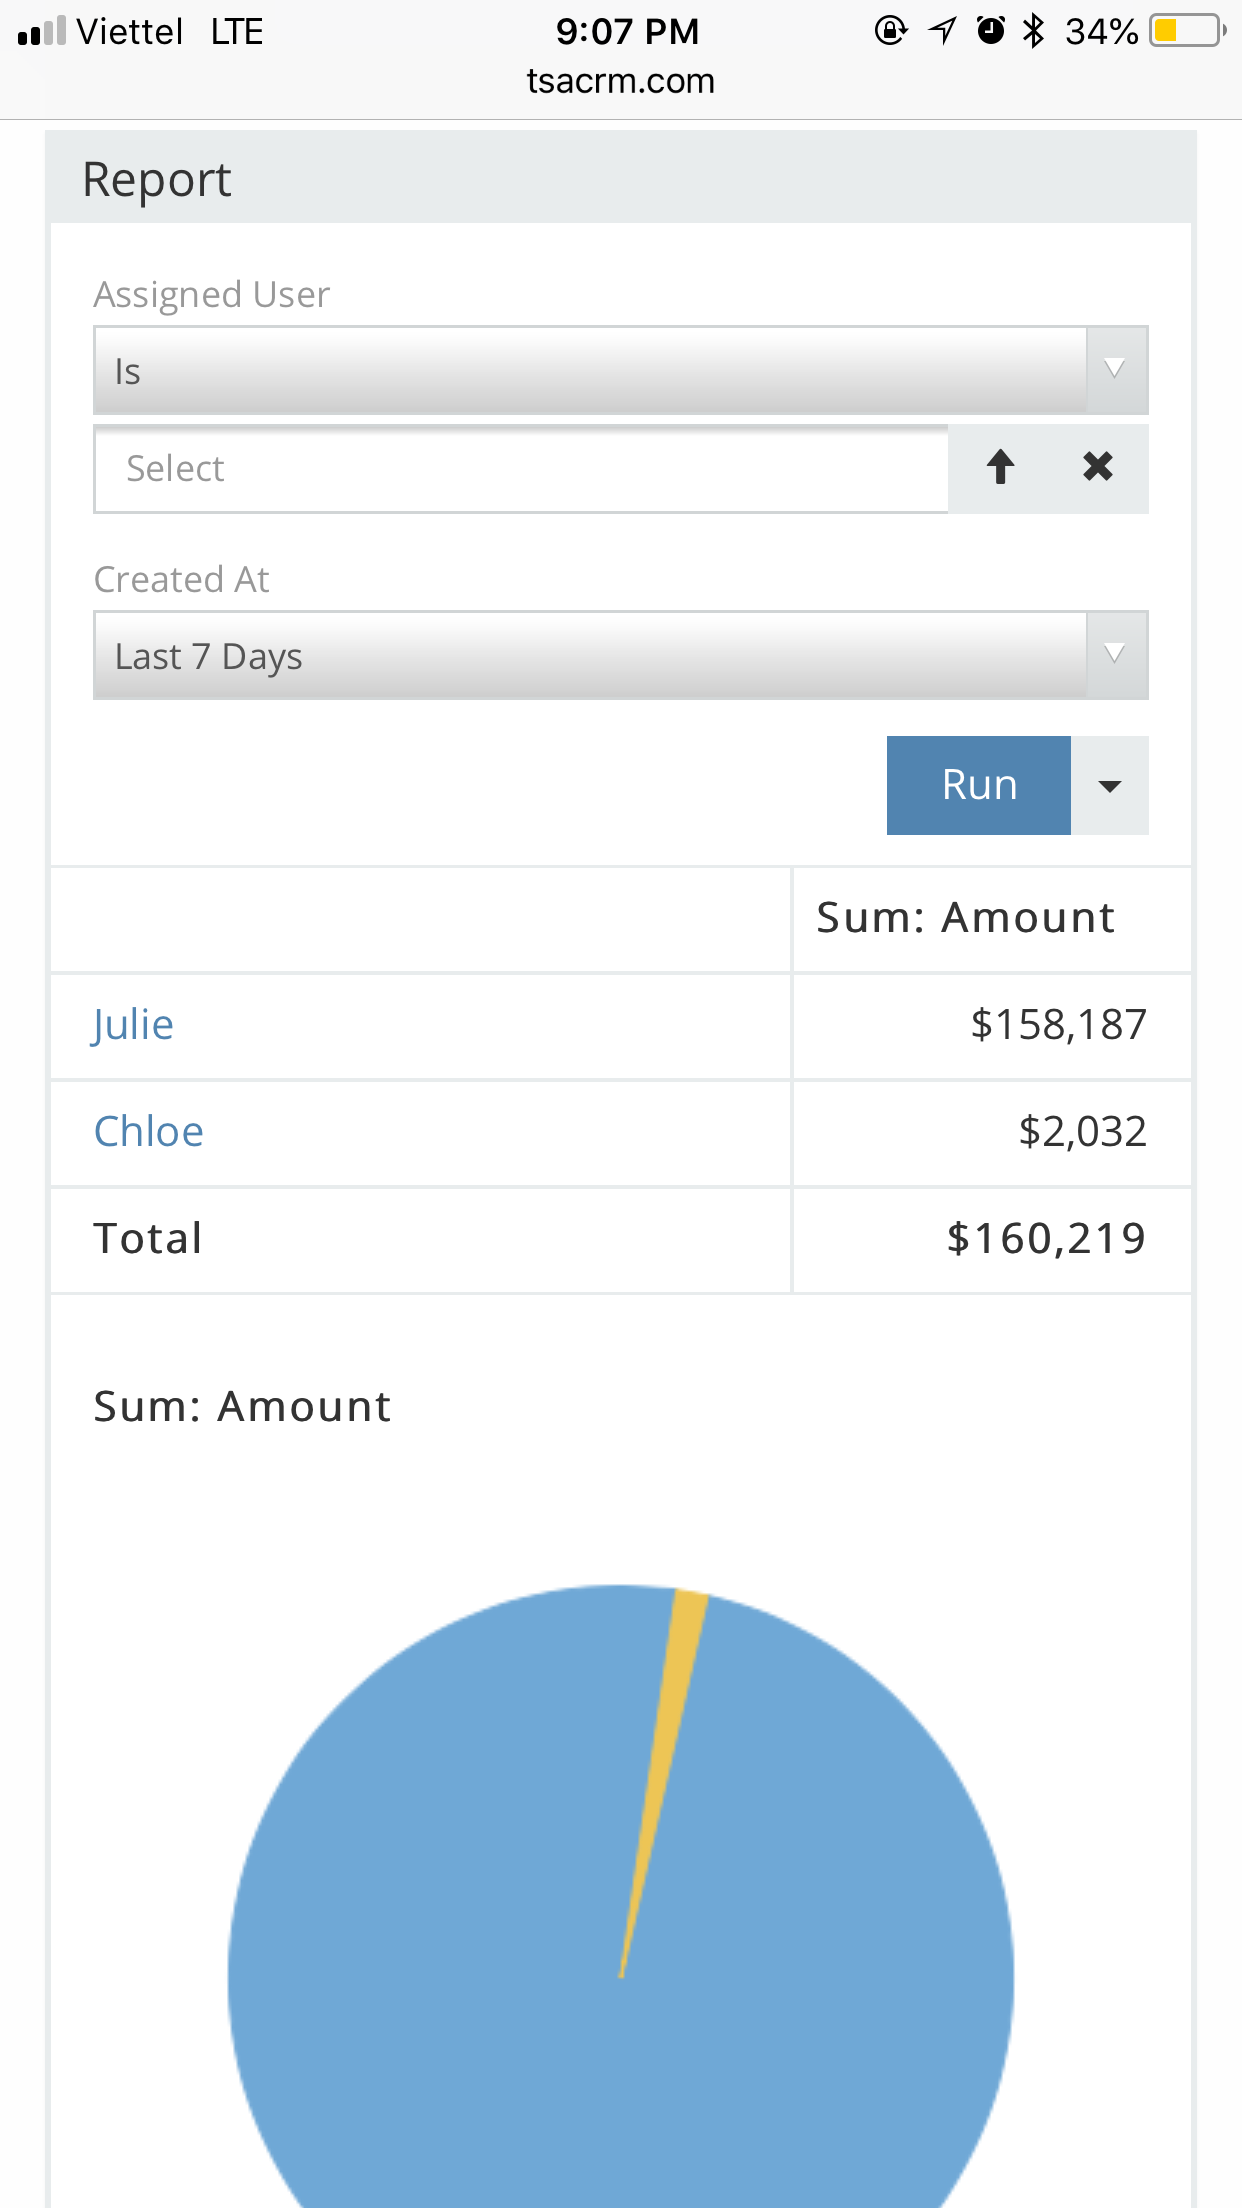Run the report
The width and height of the screenshot is (1242, 2208).
(x=978, y=786)
